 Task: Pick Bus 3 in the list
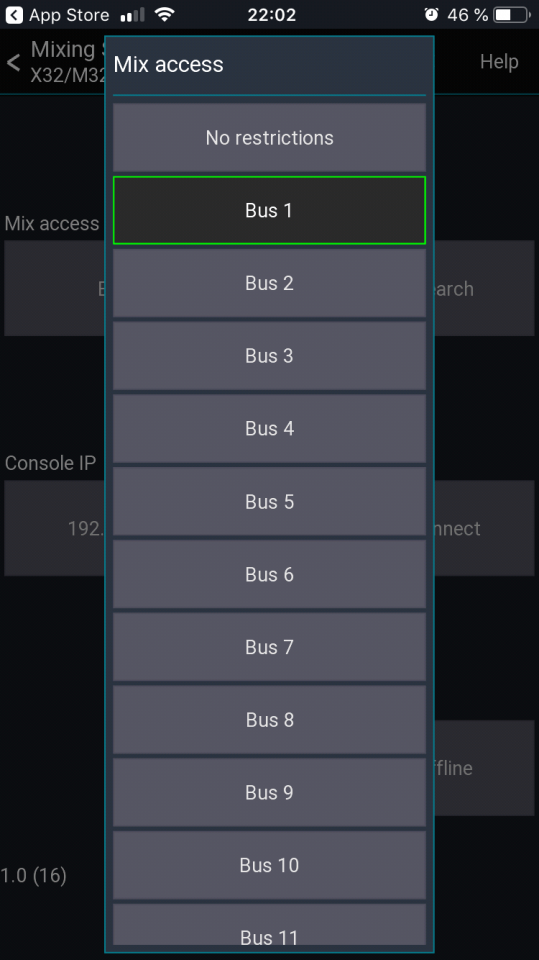(270, 356)
